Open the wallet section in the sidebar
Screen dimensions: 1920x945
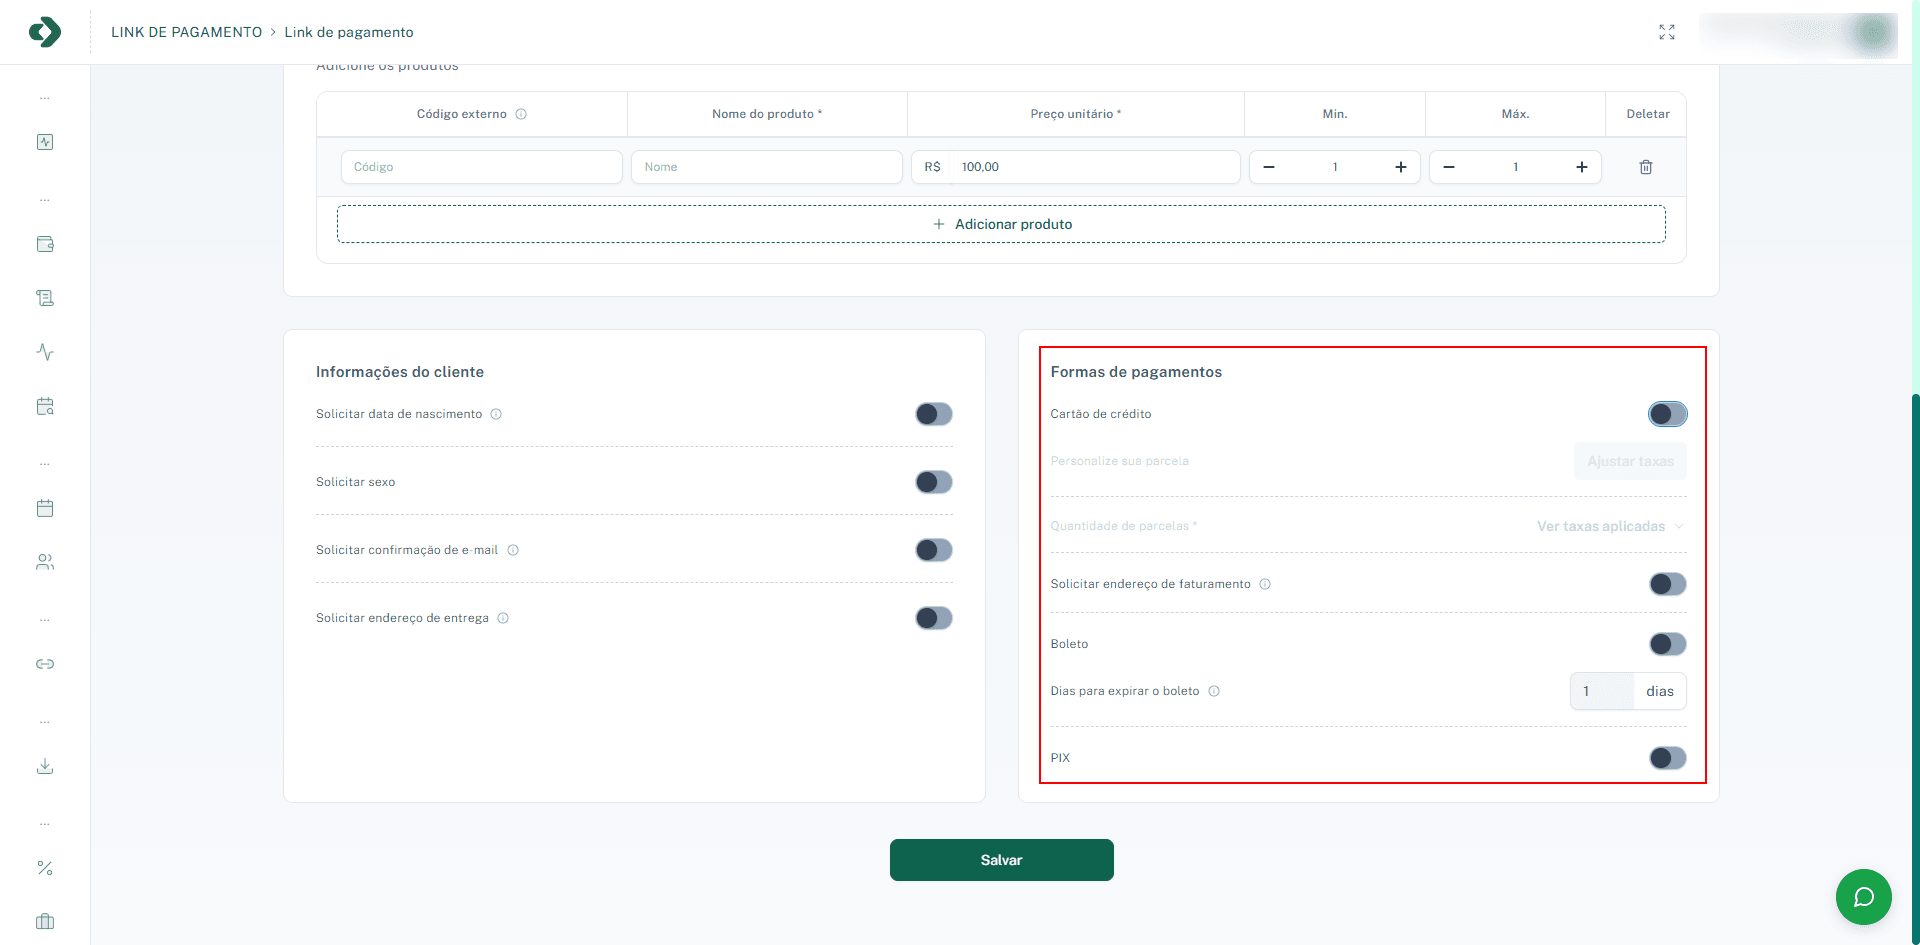click(45, 244)
